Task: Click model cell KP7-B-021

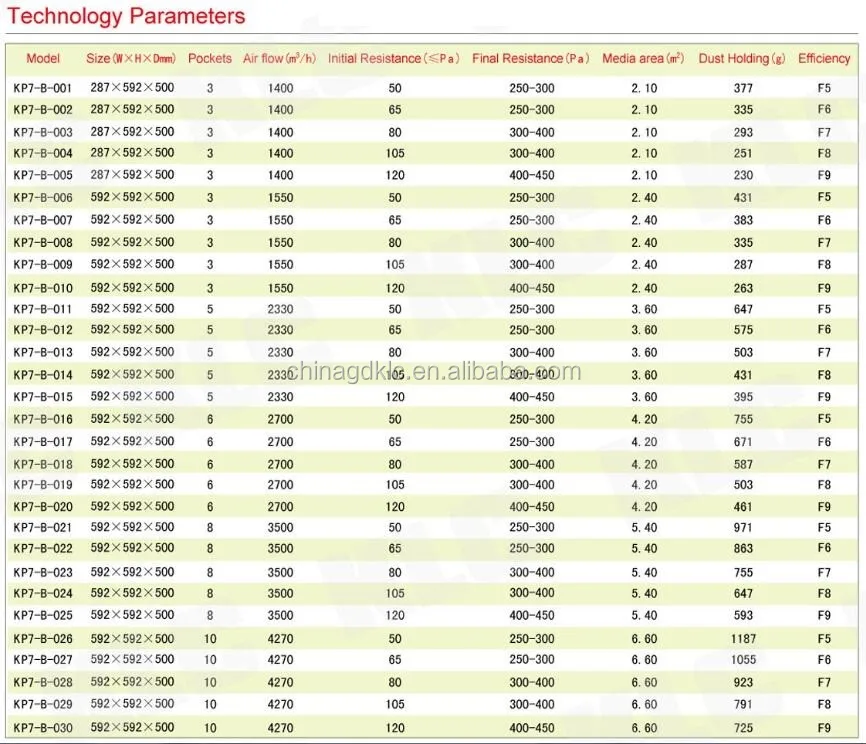Action: tap(43, 528)
